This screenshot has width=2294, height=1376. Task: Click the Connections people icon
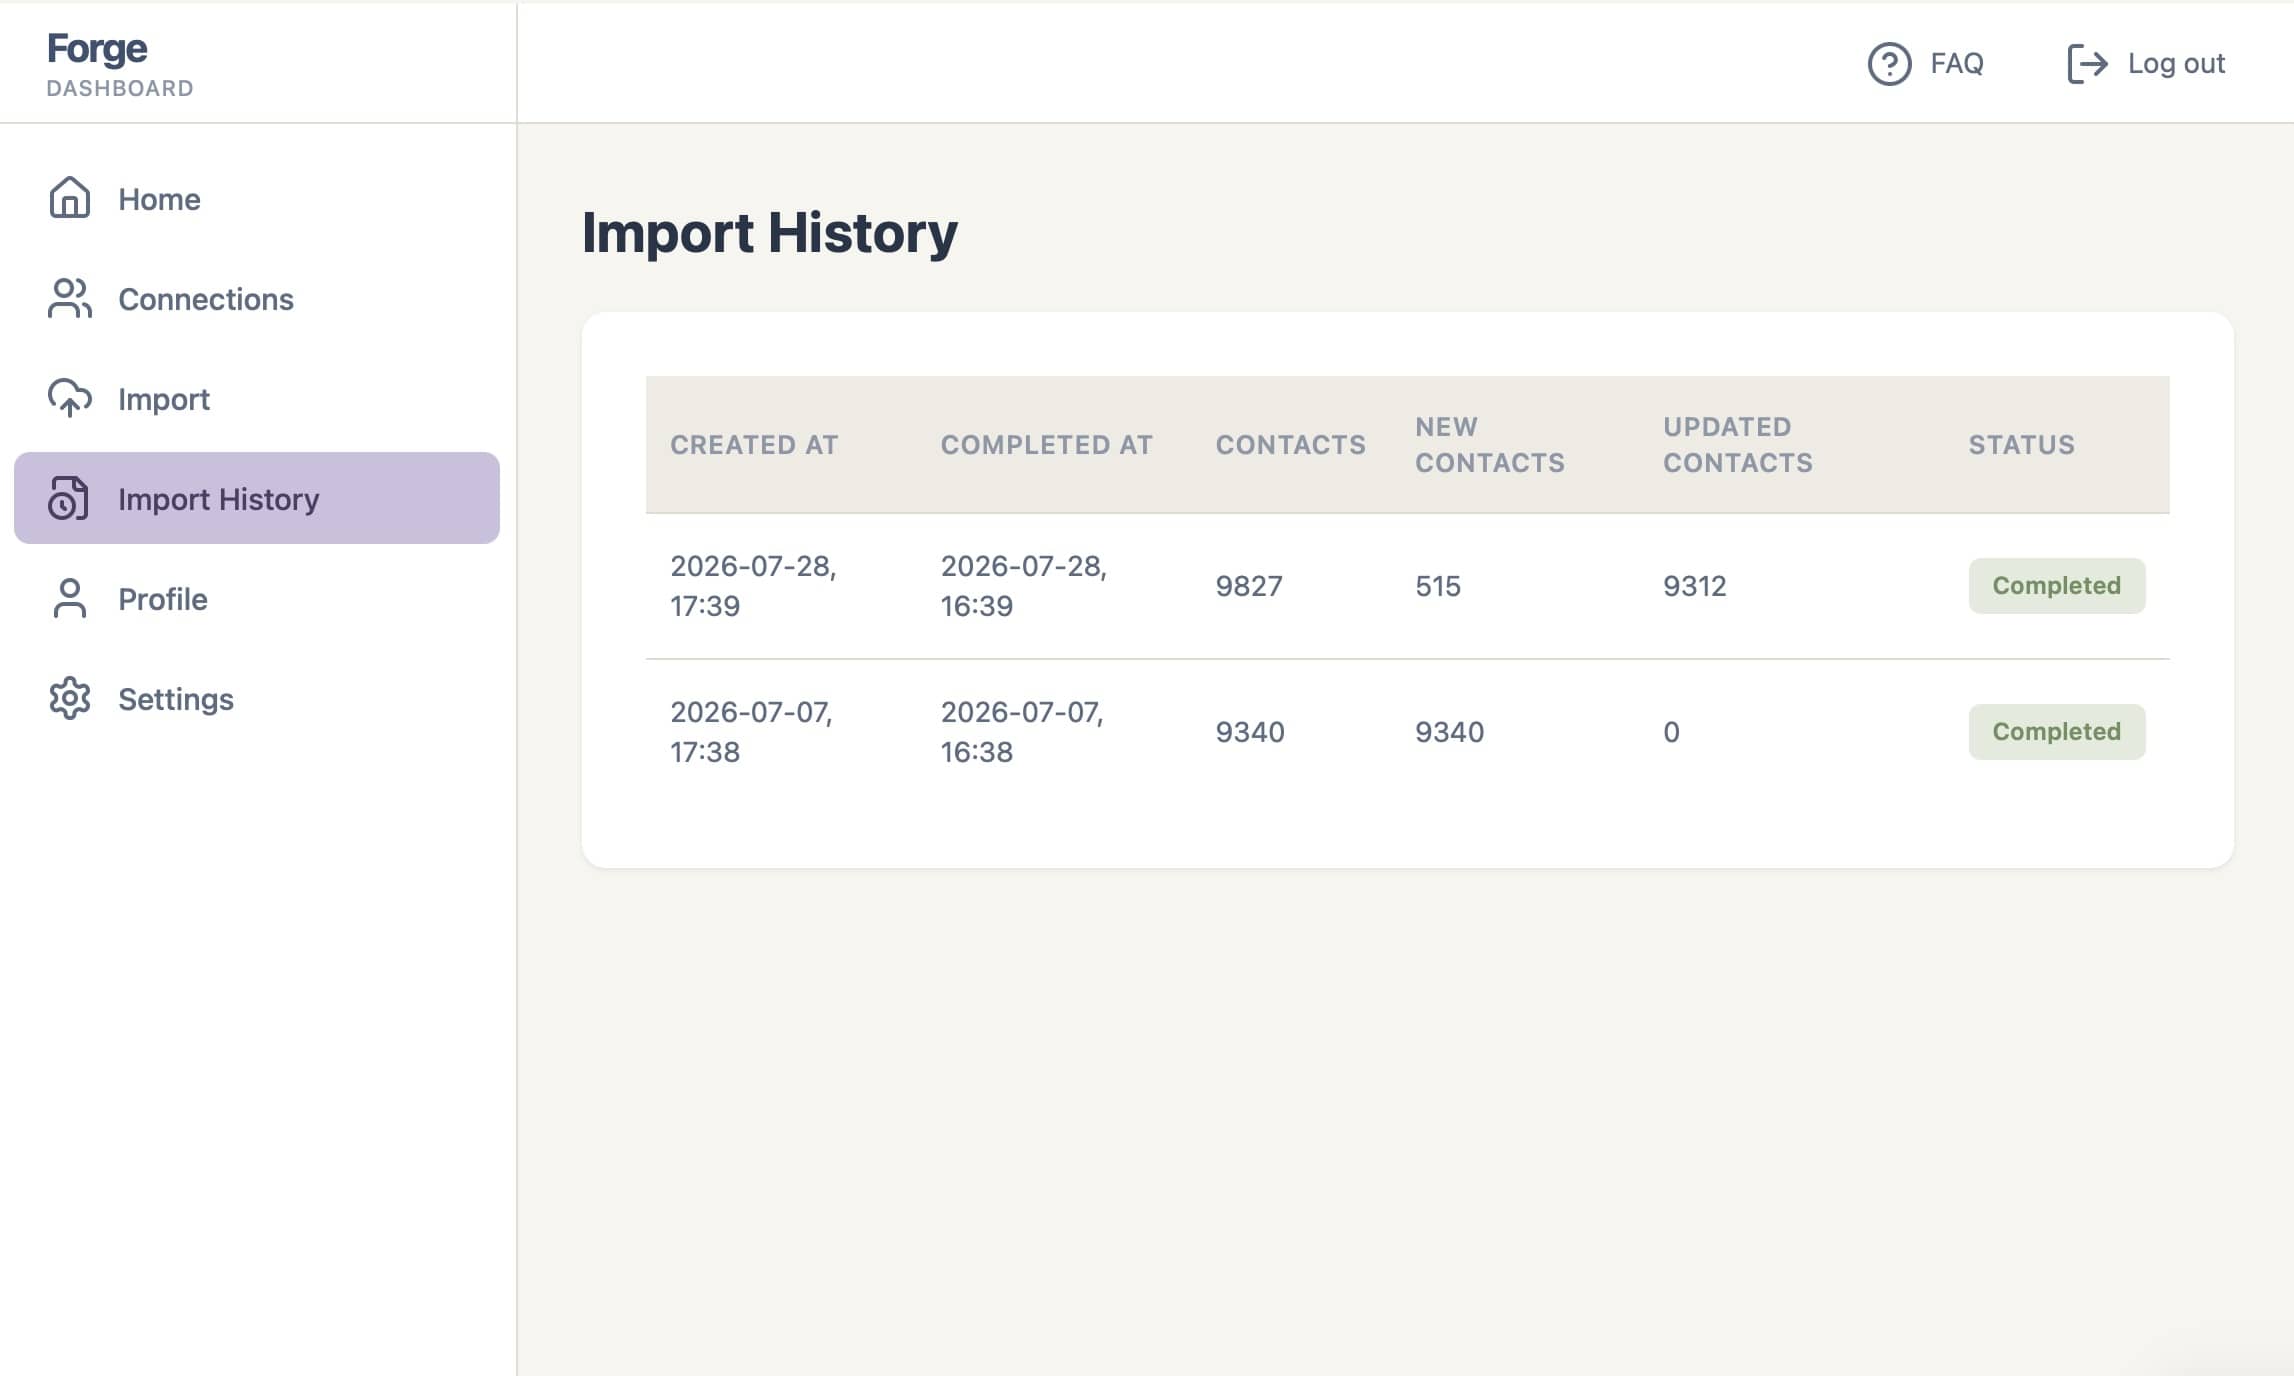point(69,298)
